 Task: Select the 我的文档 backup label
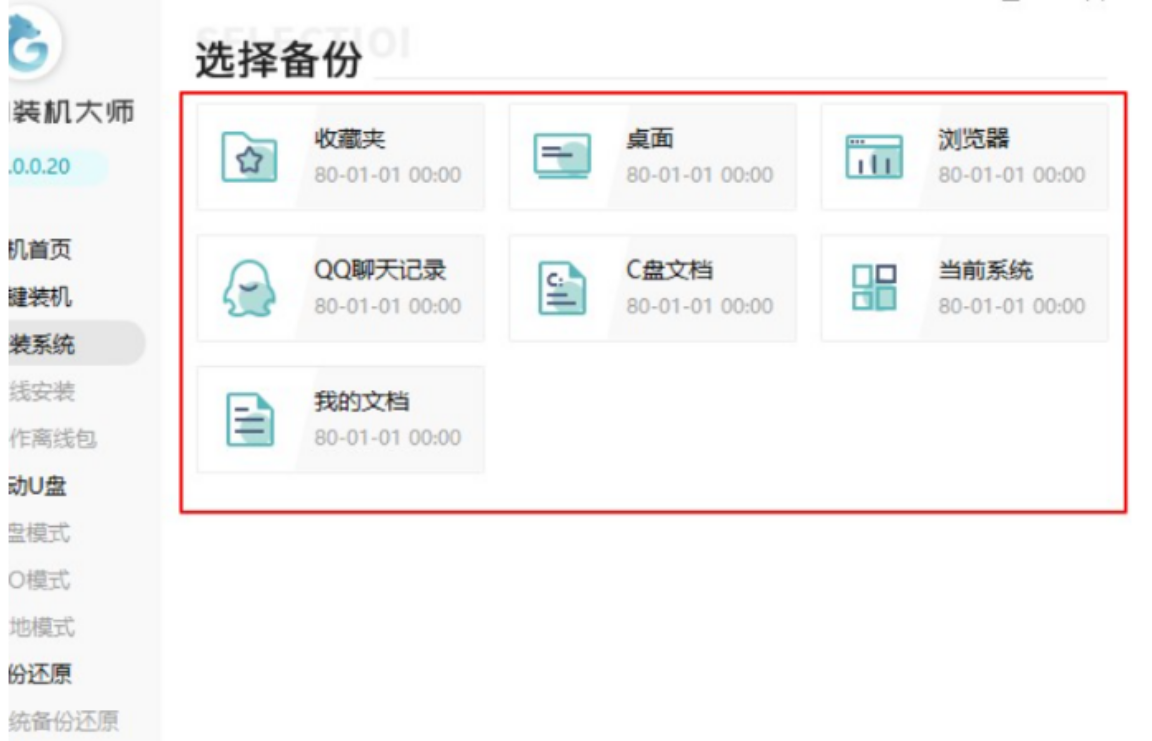tap(361, 401)
